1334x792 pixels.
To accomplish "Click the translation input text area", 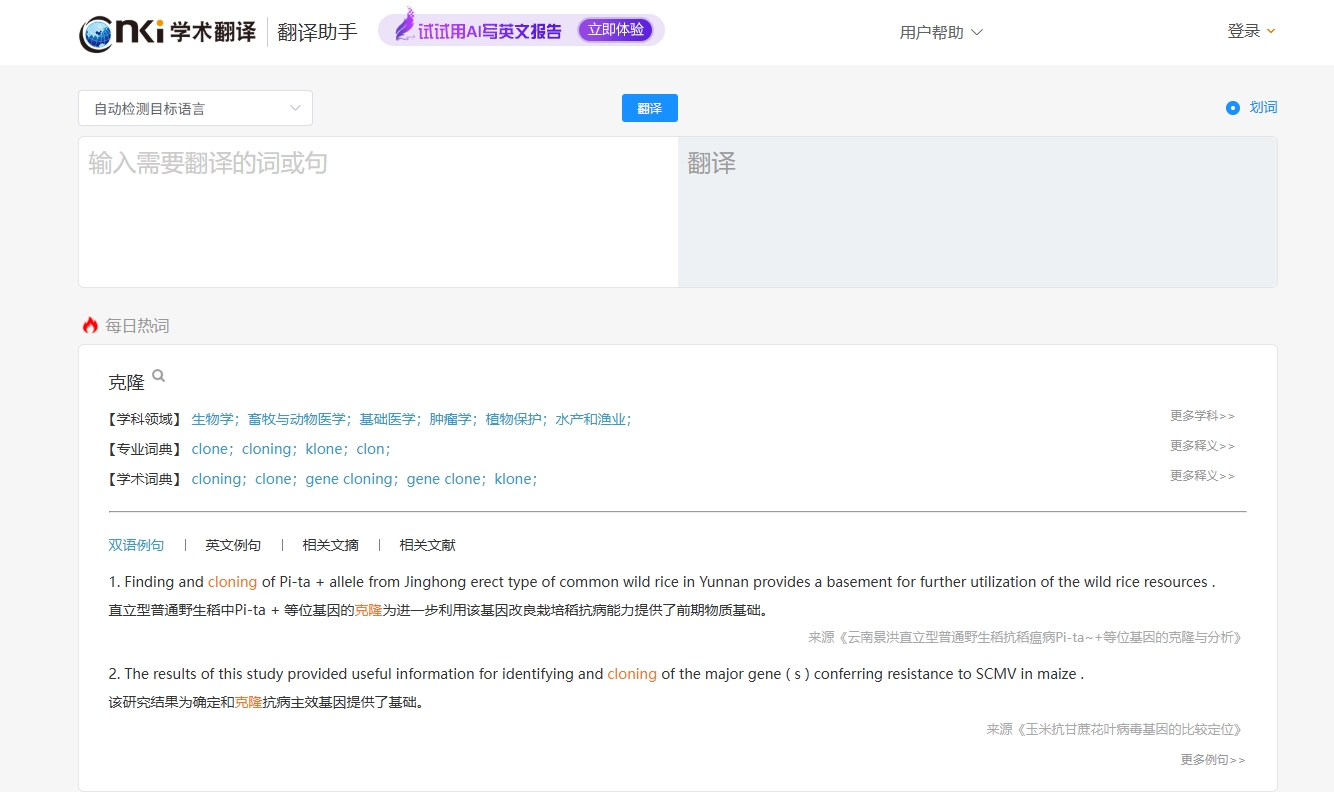I will coord(377,210).
